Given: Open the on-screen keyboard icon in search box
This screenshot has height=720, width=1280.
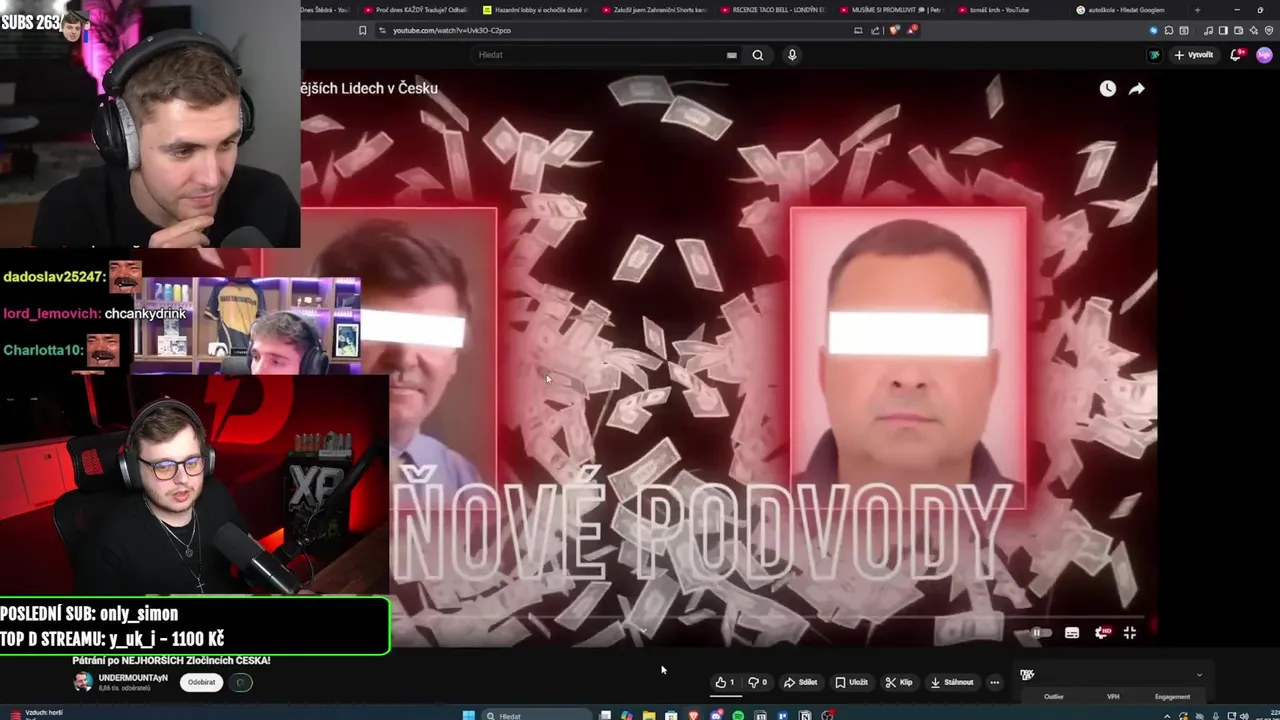Looking at the screenshot, I should click(x=732, y=55).
